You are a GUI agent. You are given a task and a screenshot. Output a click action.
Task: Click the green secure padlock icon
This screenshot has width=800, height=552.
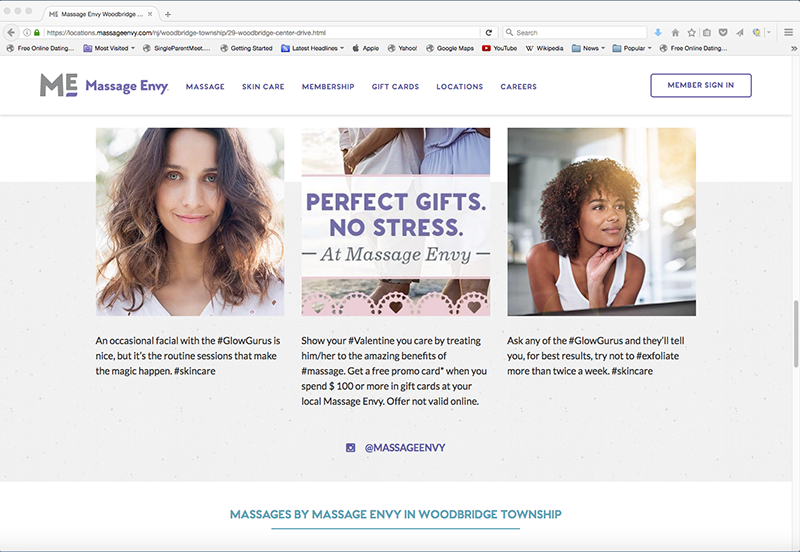[37, 33]
